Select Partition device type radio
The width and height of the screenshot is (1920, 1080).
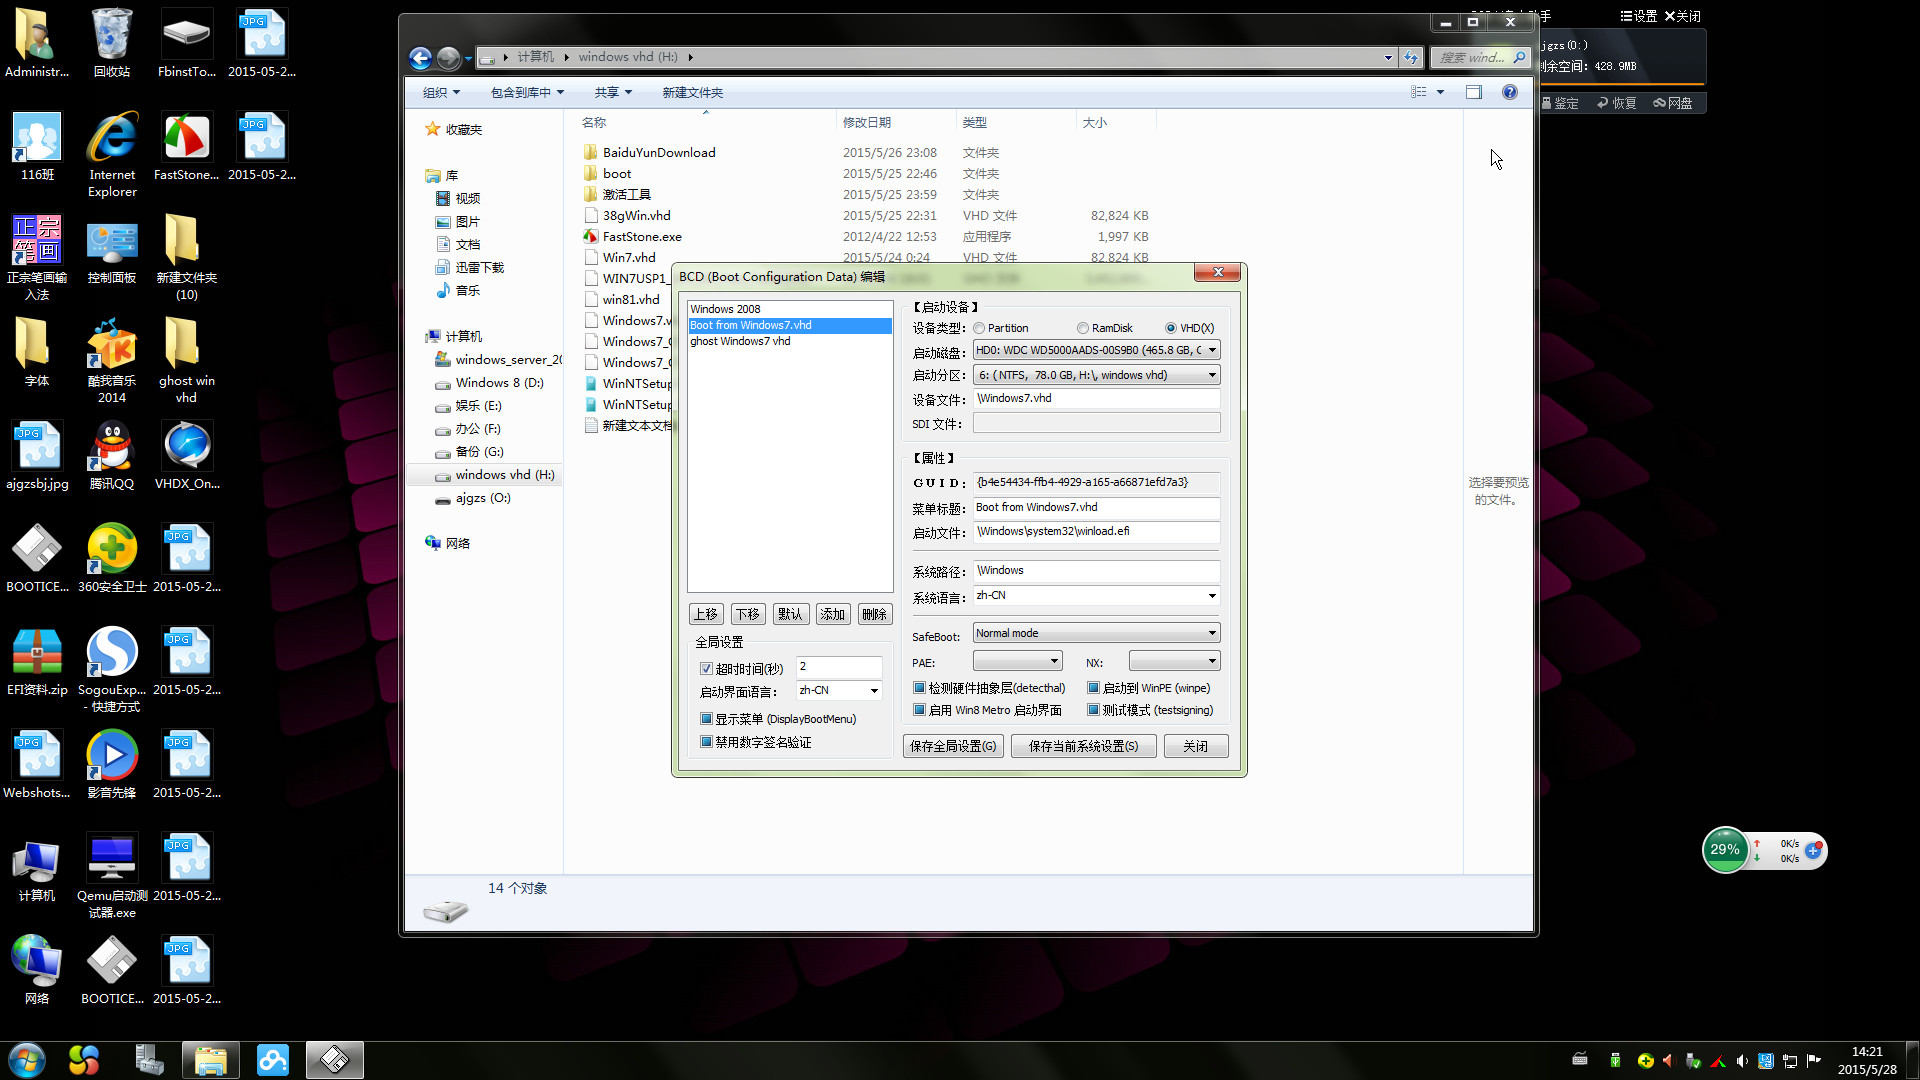pos(979,328)
